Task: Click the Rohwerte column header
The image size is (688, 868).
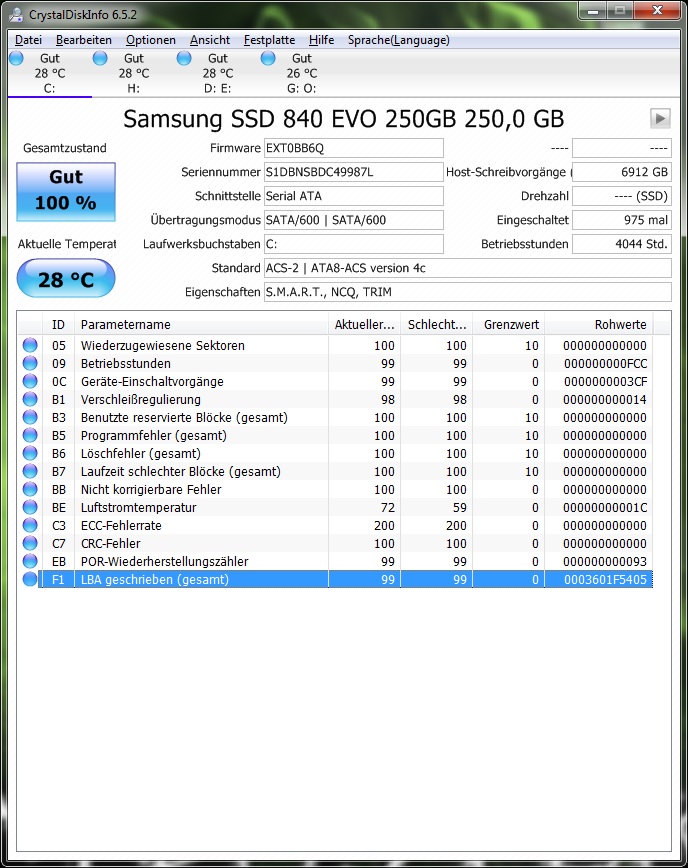Action: [x=599, y=324]
